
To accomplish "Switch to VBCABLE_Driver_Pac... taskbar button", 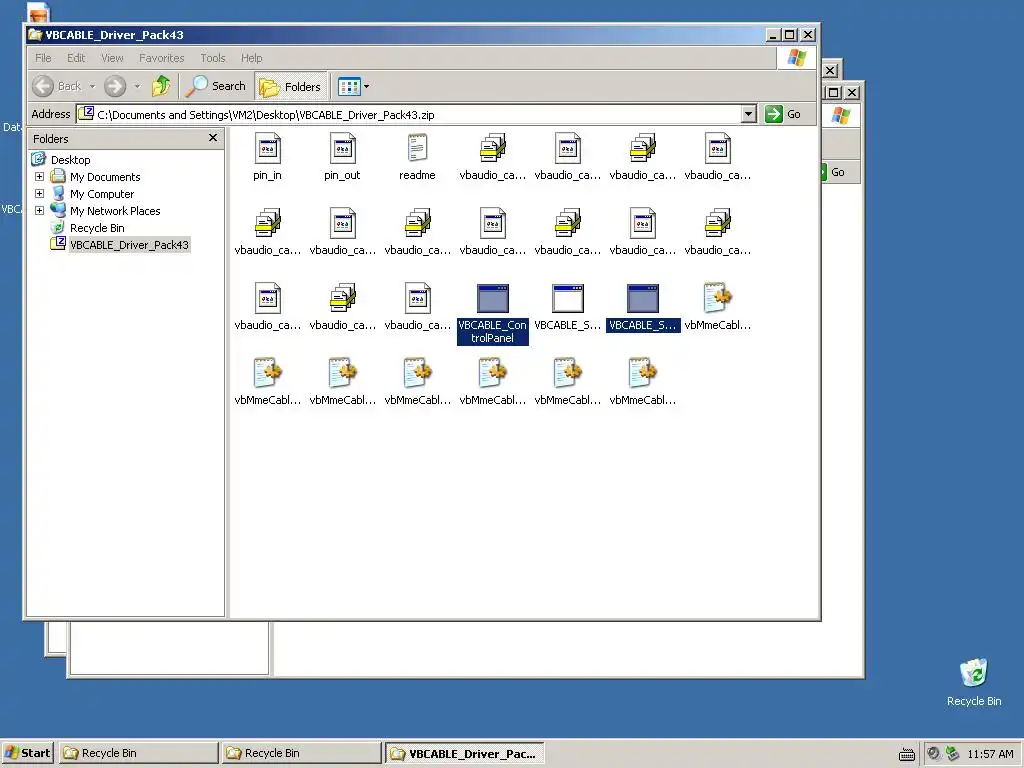I will click(x=464, y=754).
